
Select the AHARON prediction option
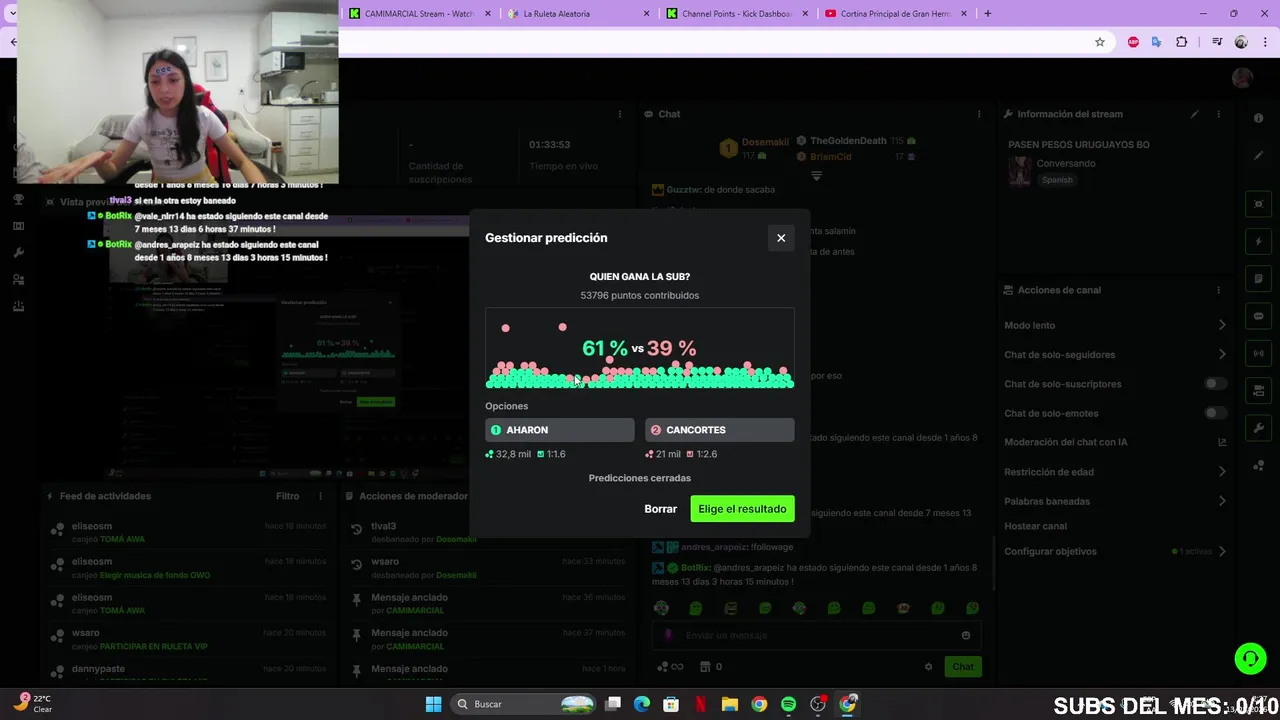coord(560,430)
